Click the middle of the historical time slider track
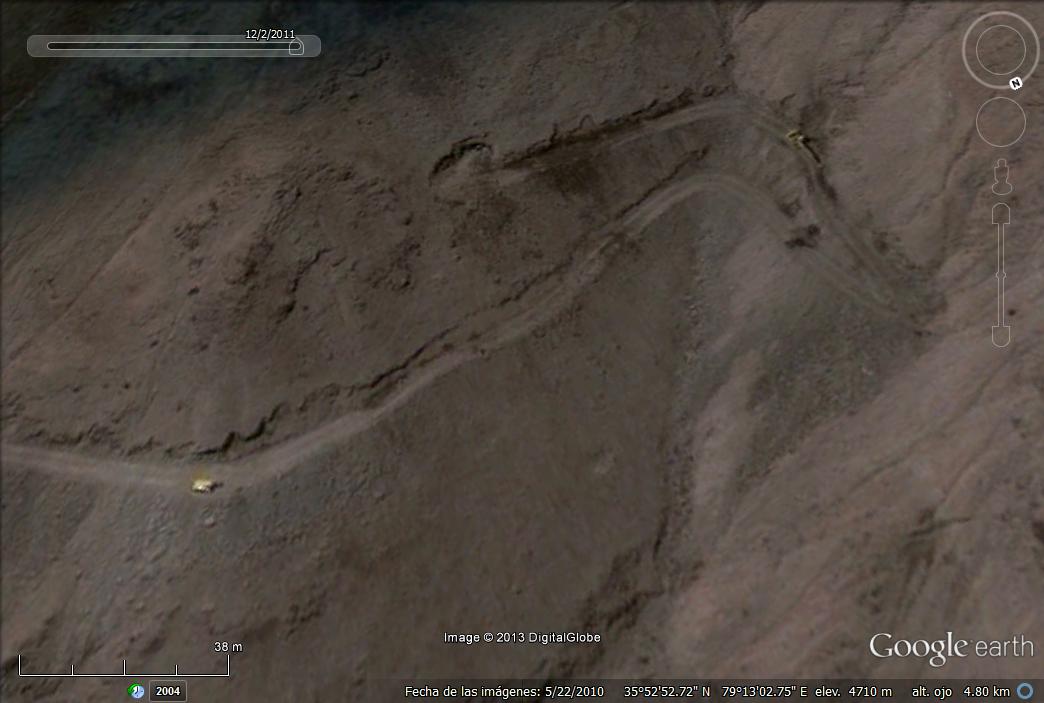1044x703 pixels. (172, 46)
